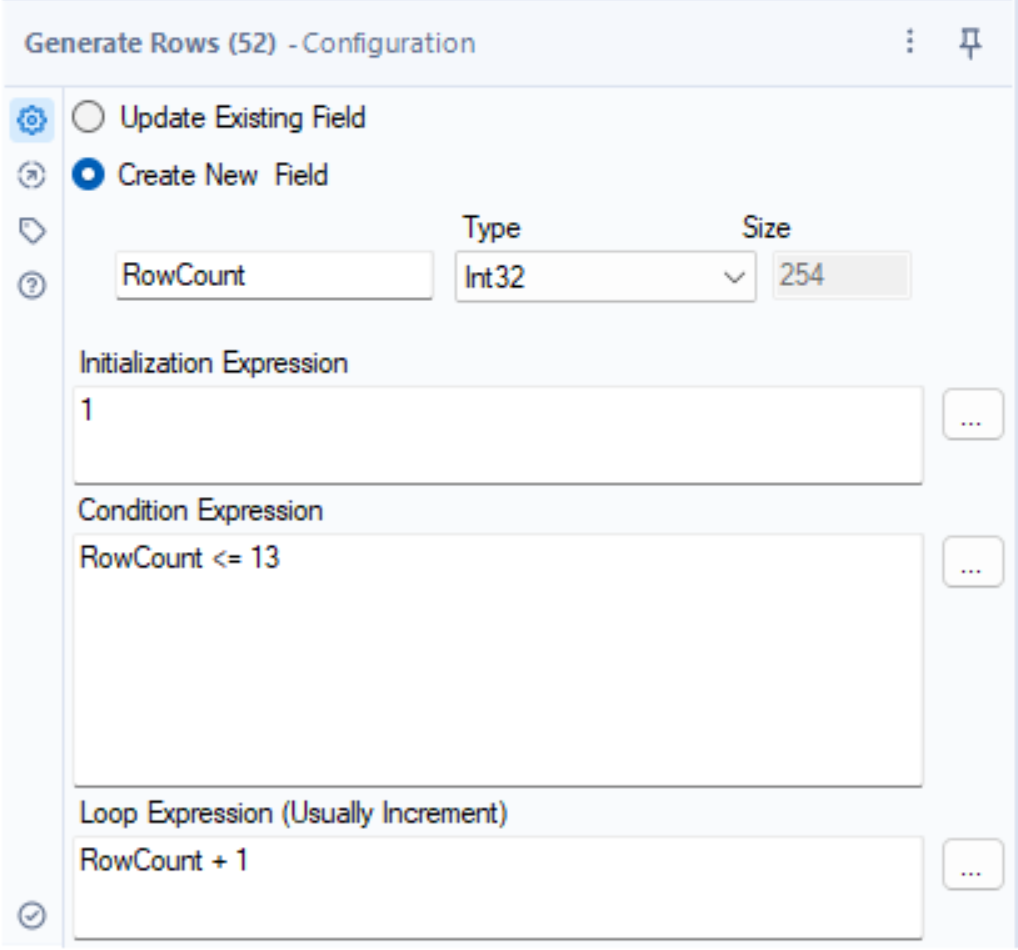
Task: Click the RowCount field name input
Action: click(x=274, y=275)
